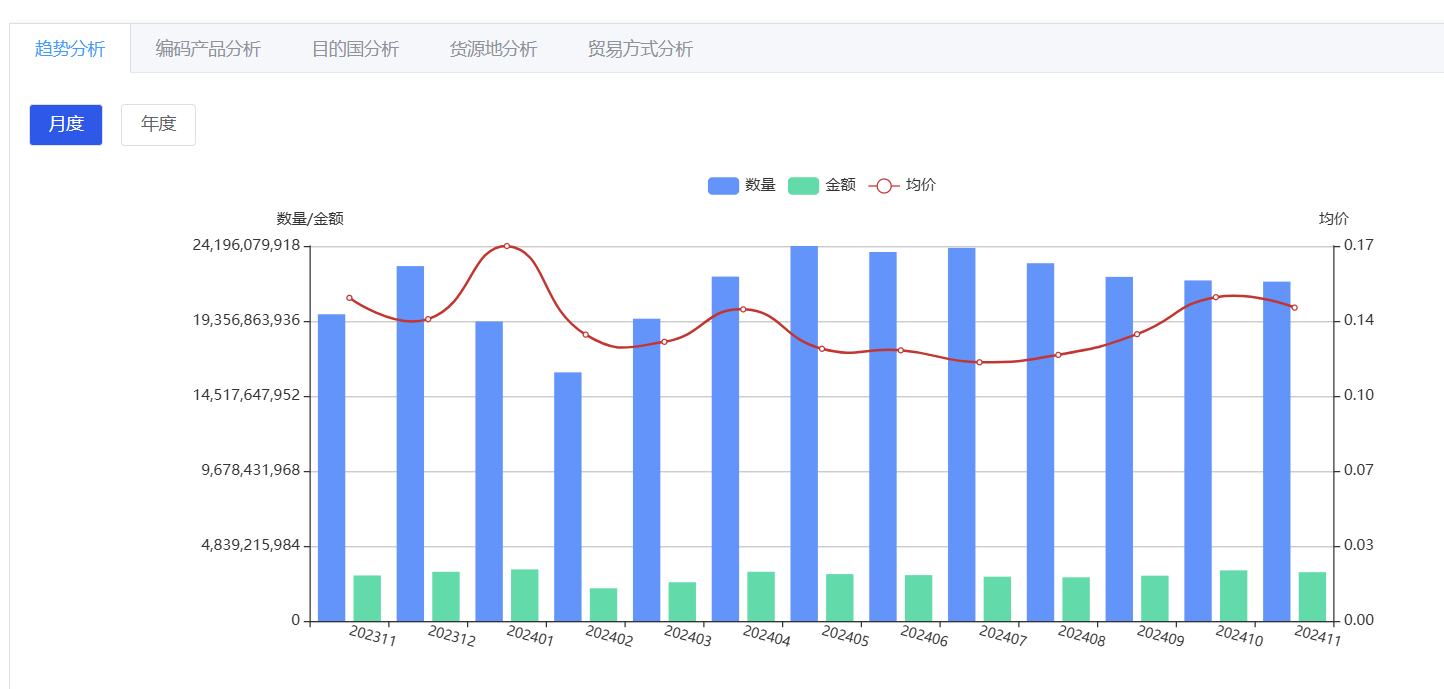Click the red 均价 legend marker icon
Image resolution: width=1444 pixels, height=689 pixels.
[883, 185]
